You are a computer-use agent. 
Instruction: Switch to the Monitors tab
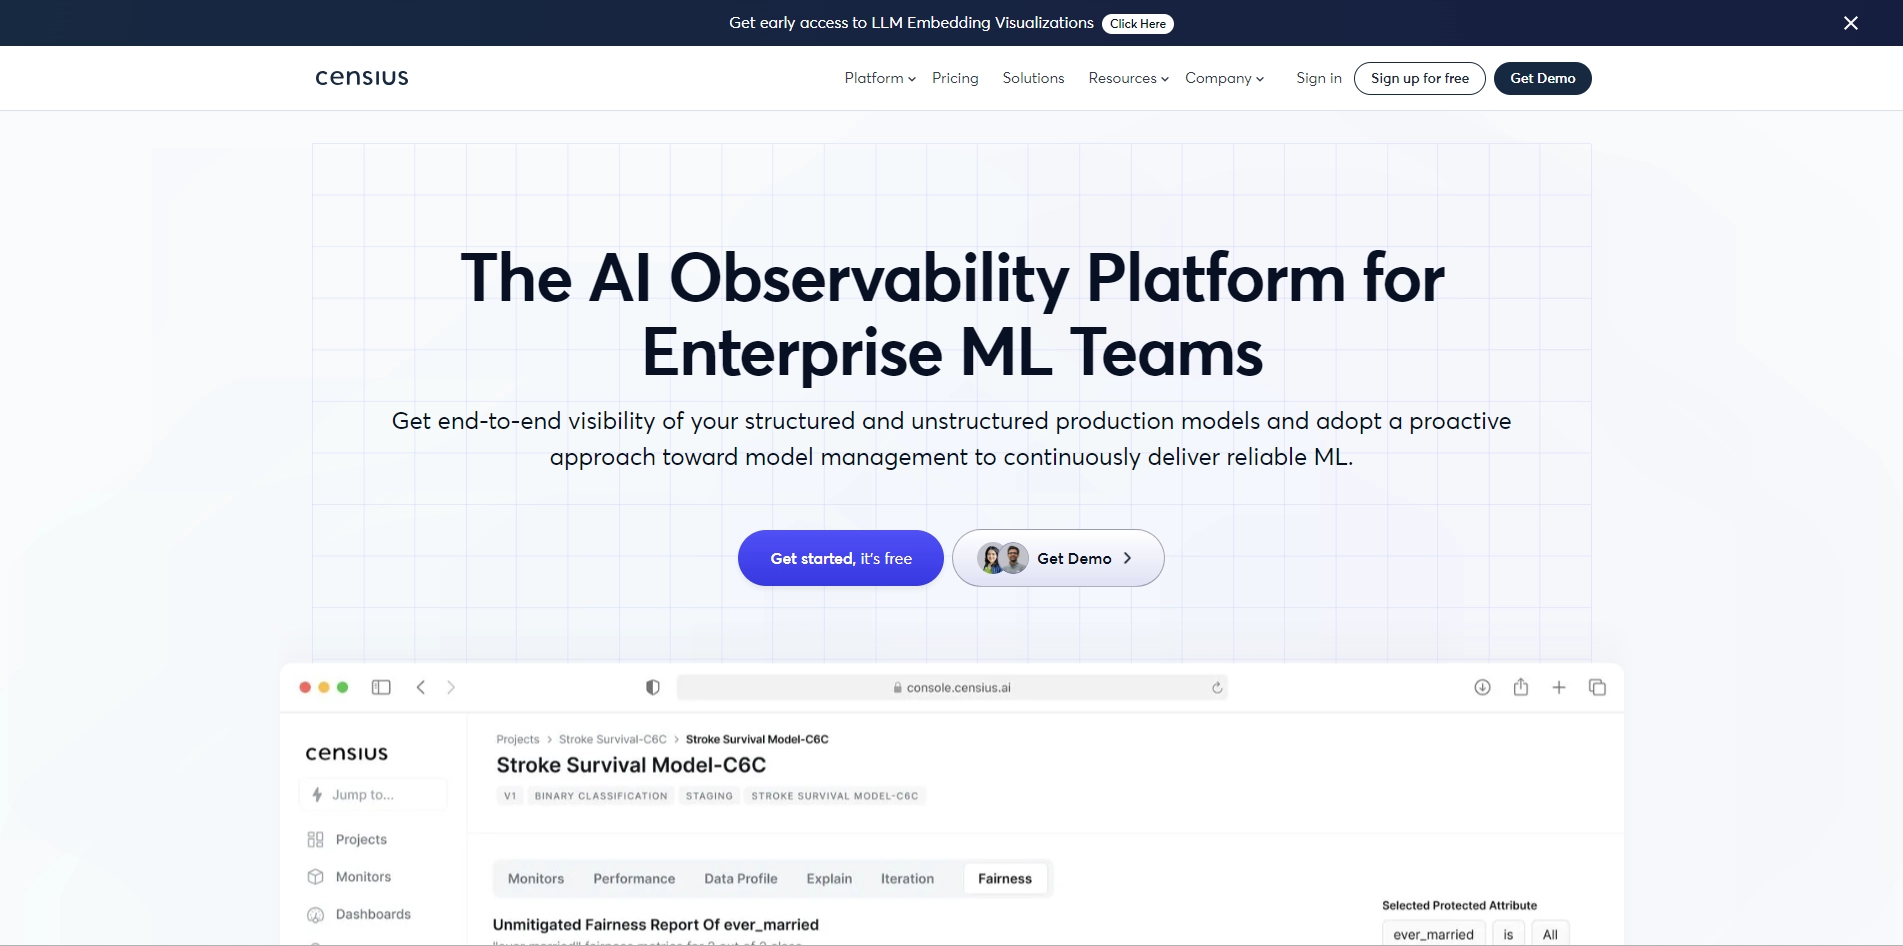[x=536, y=879]
